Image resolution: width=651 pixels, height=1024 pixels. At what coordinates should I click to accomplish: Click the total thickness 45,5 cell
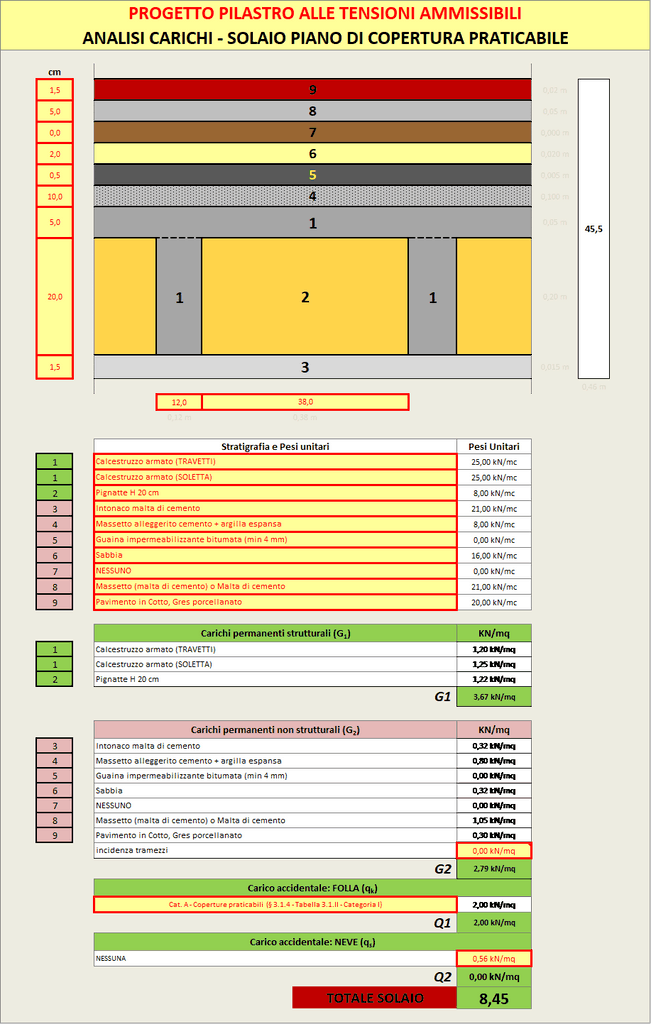593,229
